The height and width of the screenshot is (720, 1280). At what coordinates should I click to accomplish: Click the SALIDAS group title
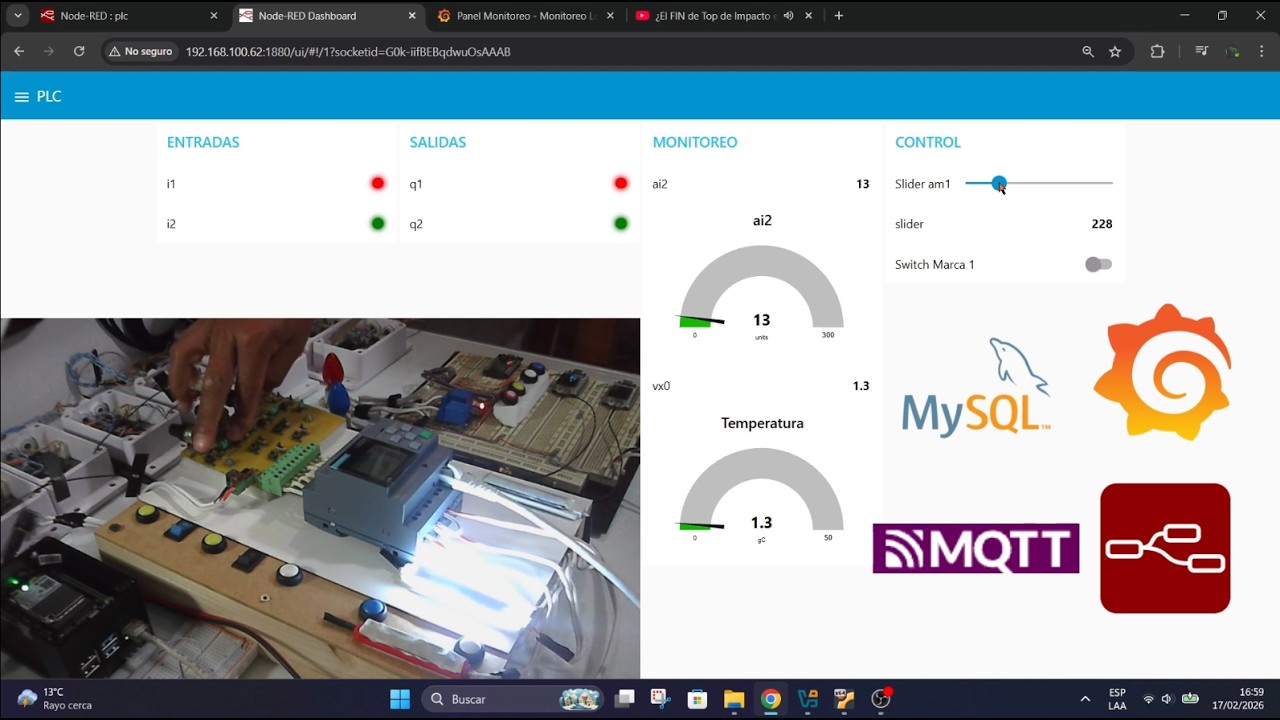(438, 142)
